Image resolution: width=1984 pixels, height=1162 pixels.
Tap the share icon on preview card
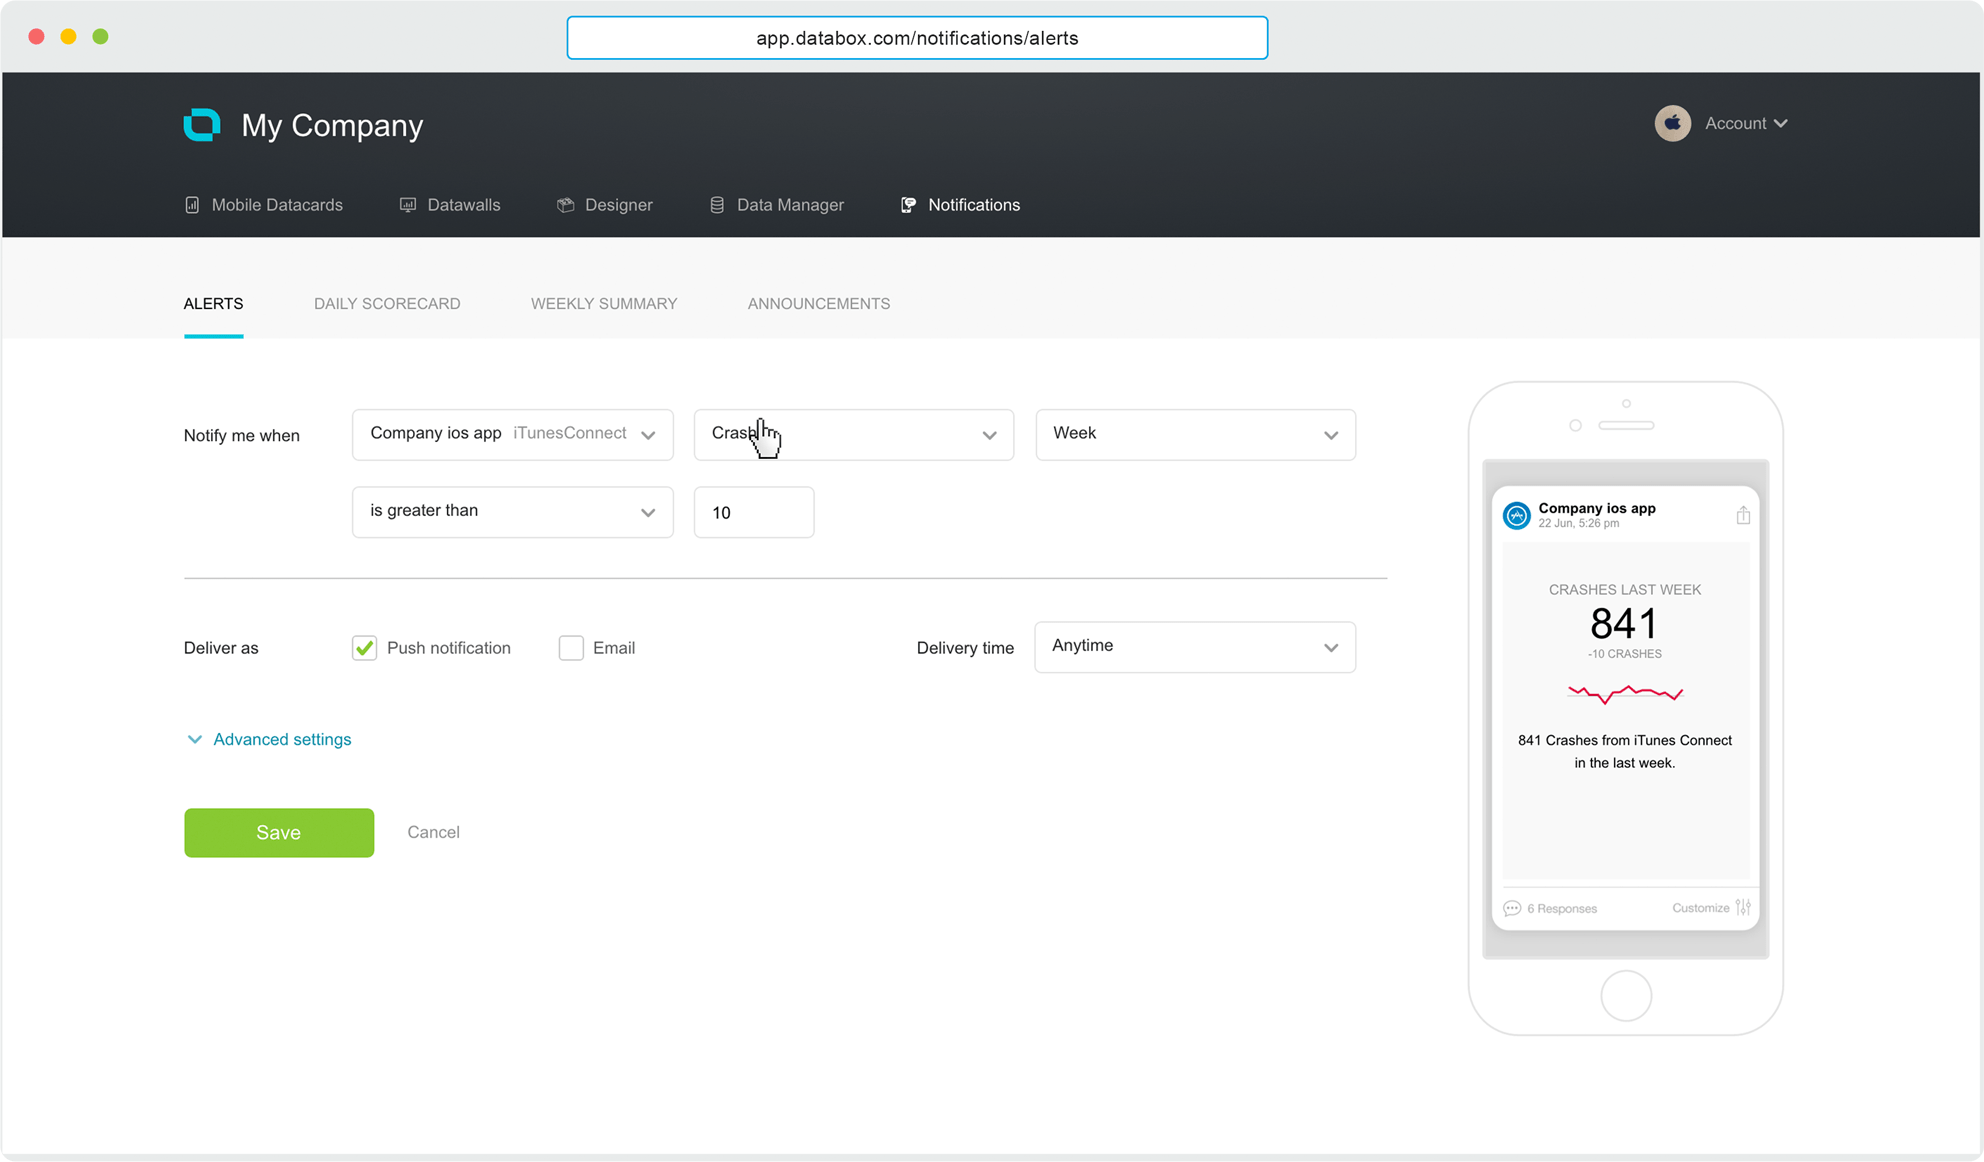click(1743, 515)
